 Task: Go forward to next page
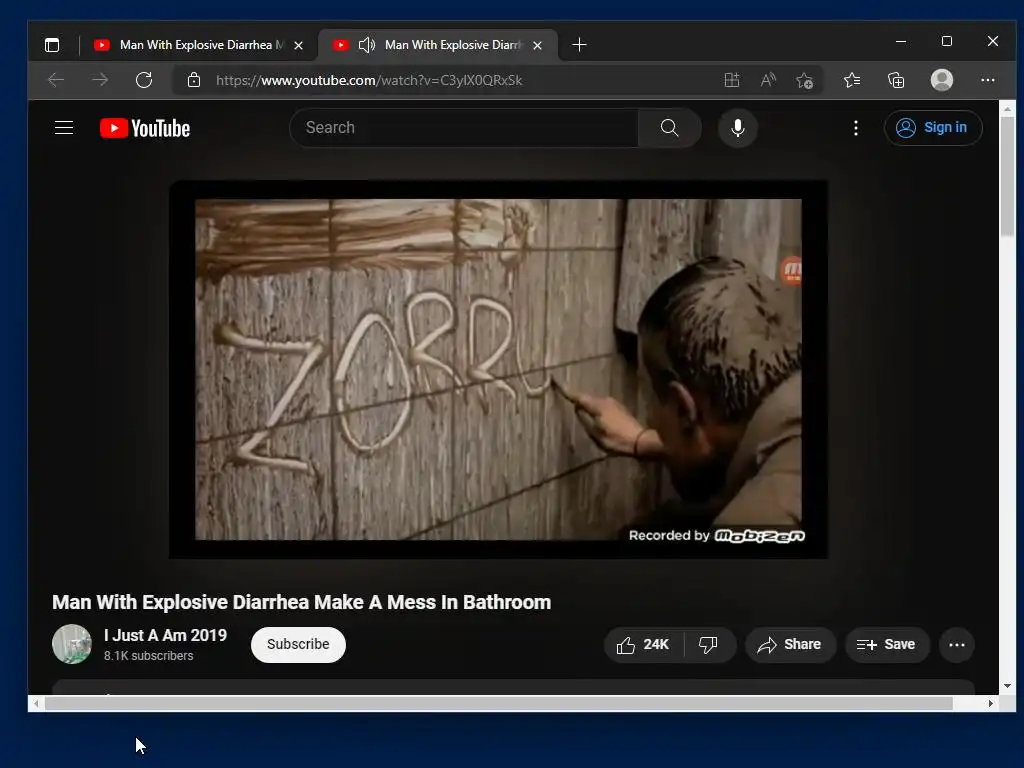100,80
